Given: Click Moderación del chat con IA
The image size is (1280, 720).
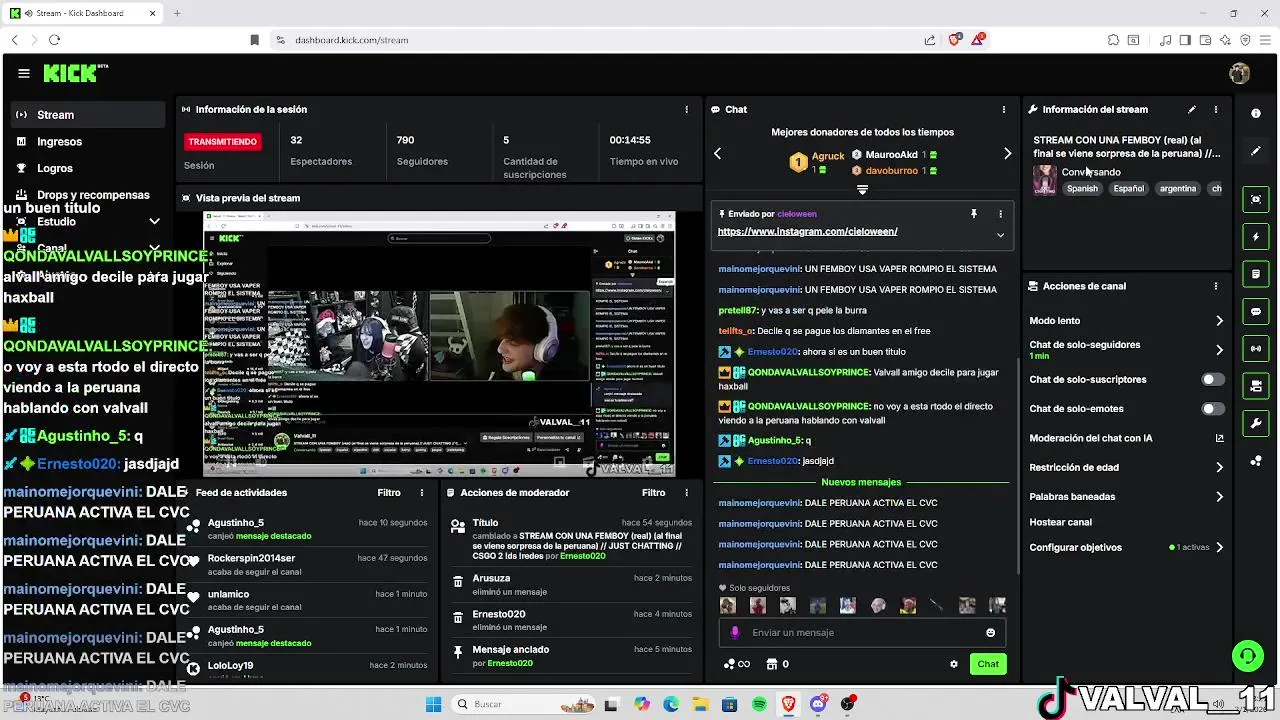Looking at the screenshot, I should [x=1091, y=438].
